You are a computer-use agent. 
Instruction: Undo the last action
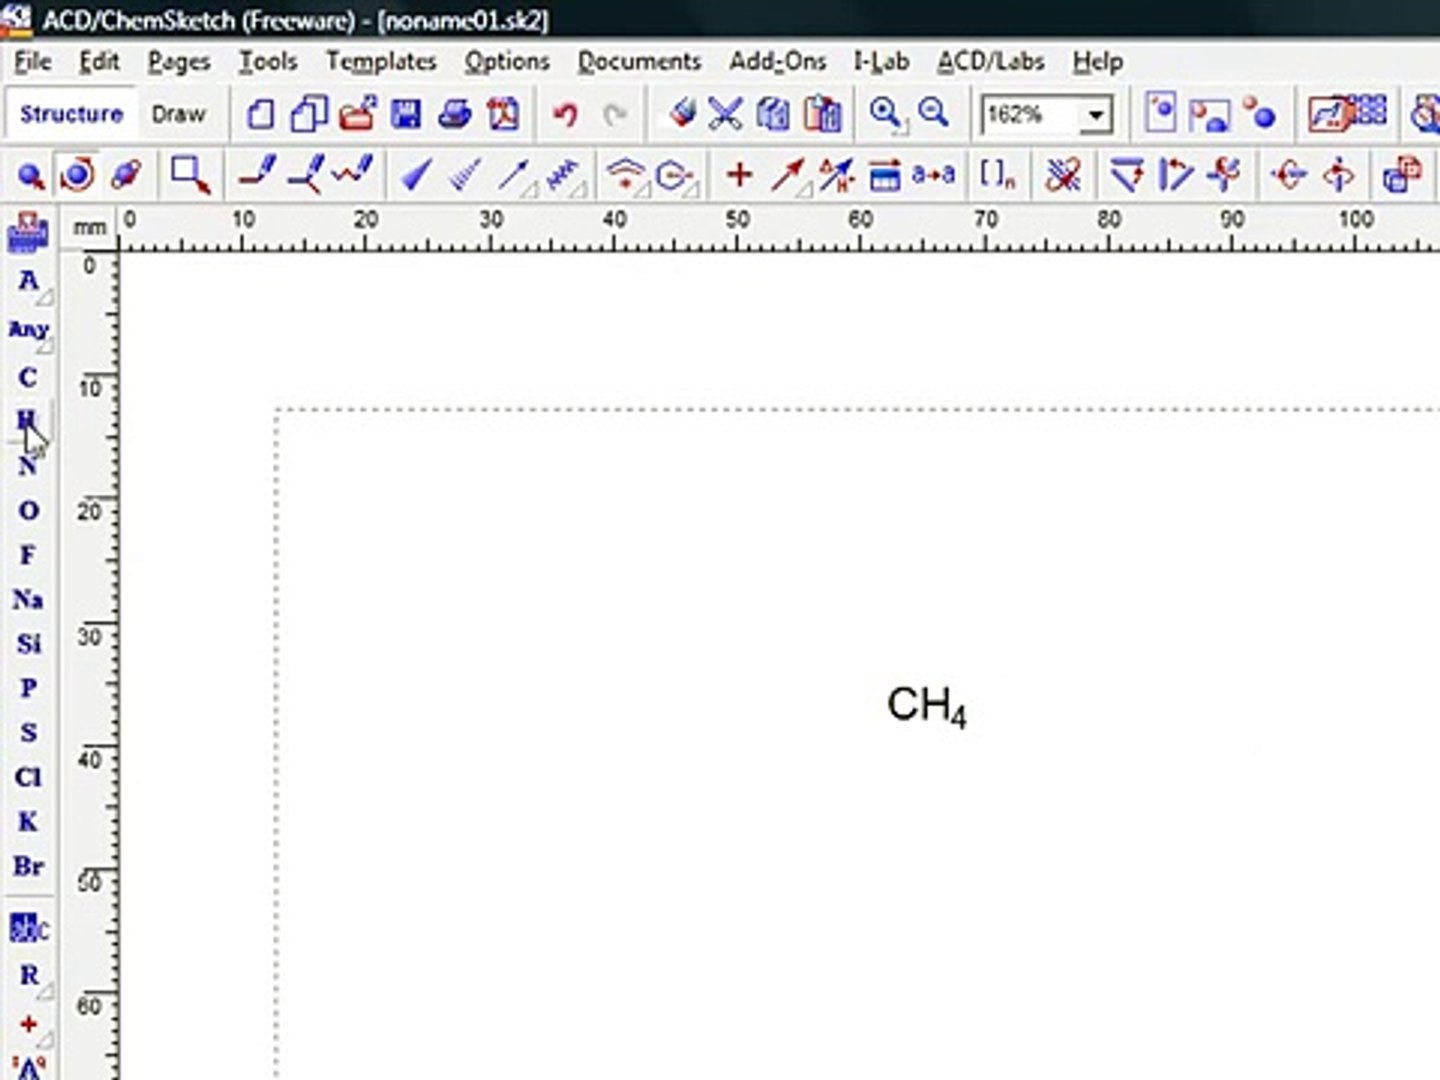point(566,114)
